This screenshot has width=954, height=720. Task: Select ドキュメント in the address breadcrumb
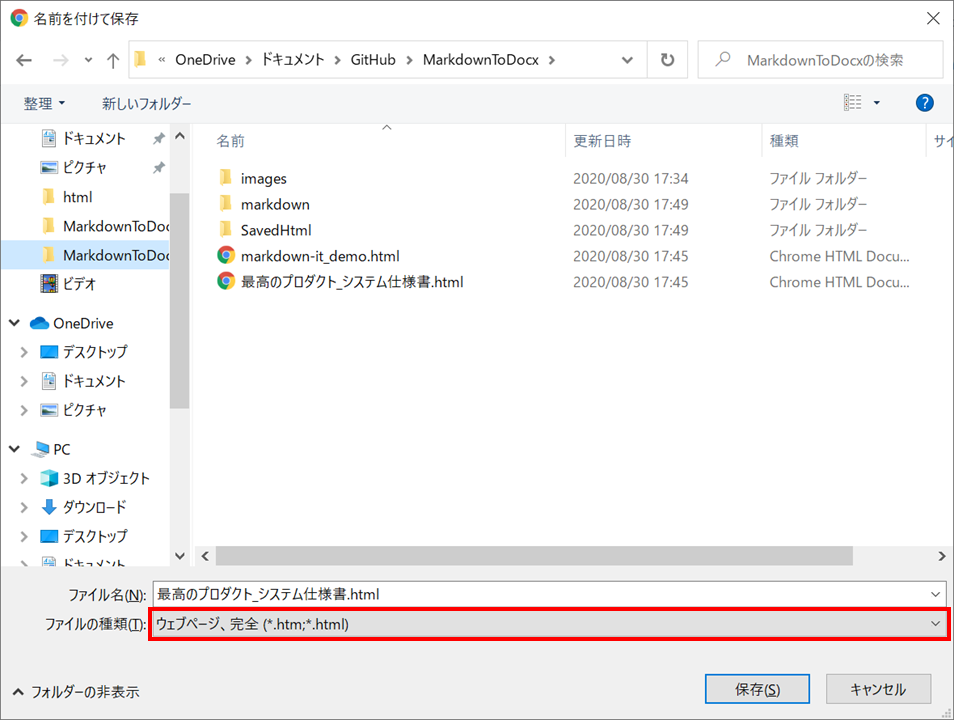click(293, 60)
